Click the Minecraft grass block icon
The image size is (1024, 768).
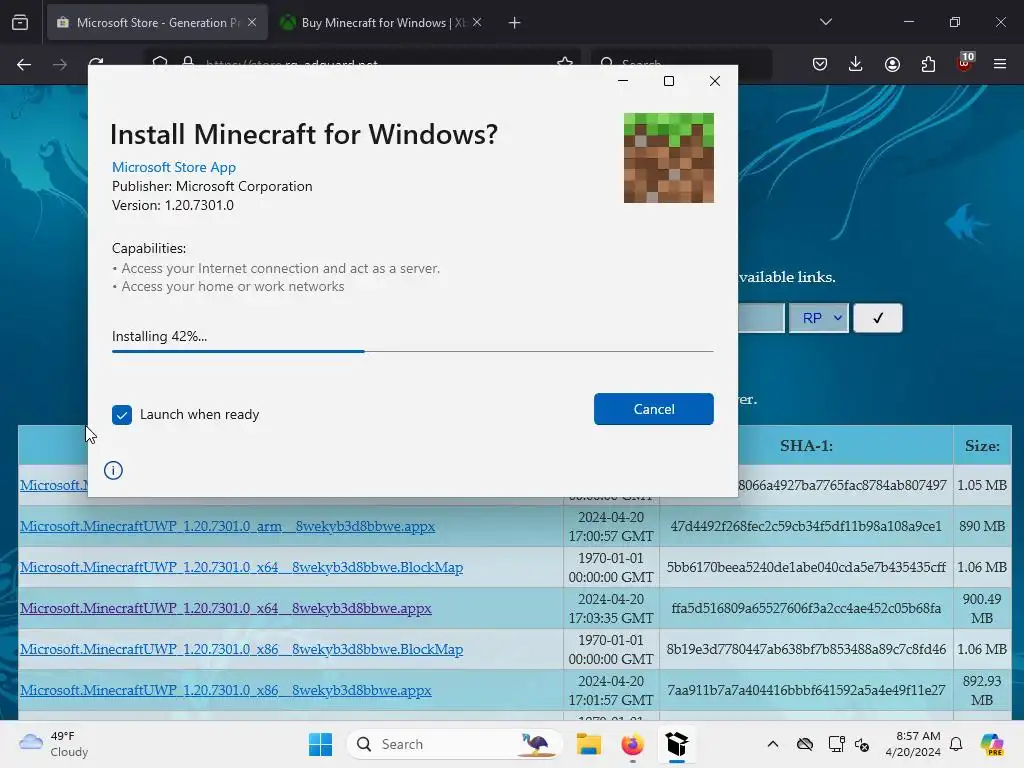tap(669, 157)
